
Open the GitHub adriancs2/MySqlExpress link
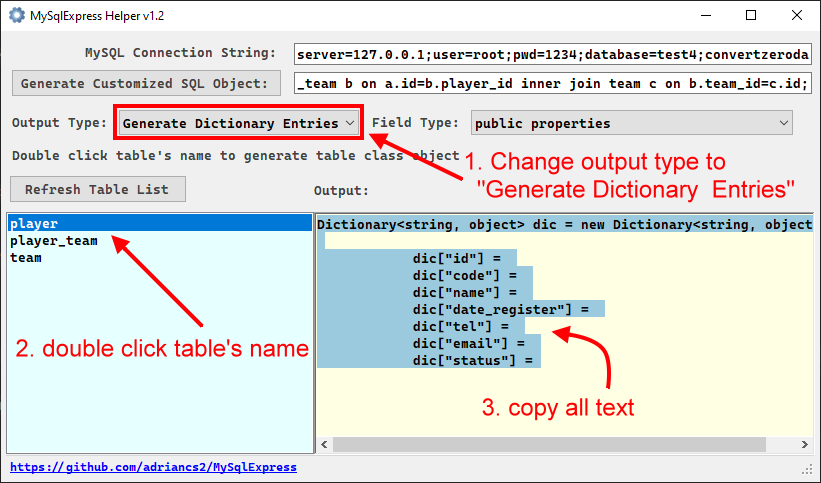click(153, 467)
